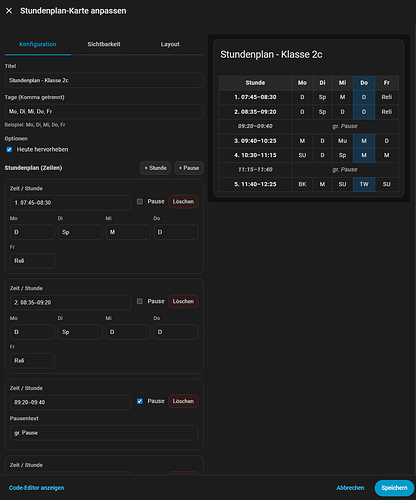The image size is (416, 500).
Task: Edit the Pausentext field containing gr. Pause
Action: [104, 433]
